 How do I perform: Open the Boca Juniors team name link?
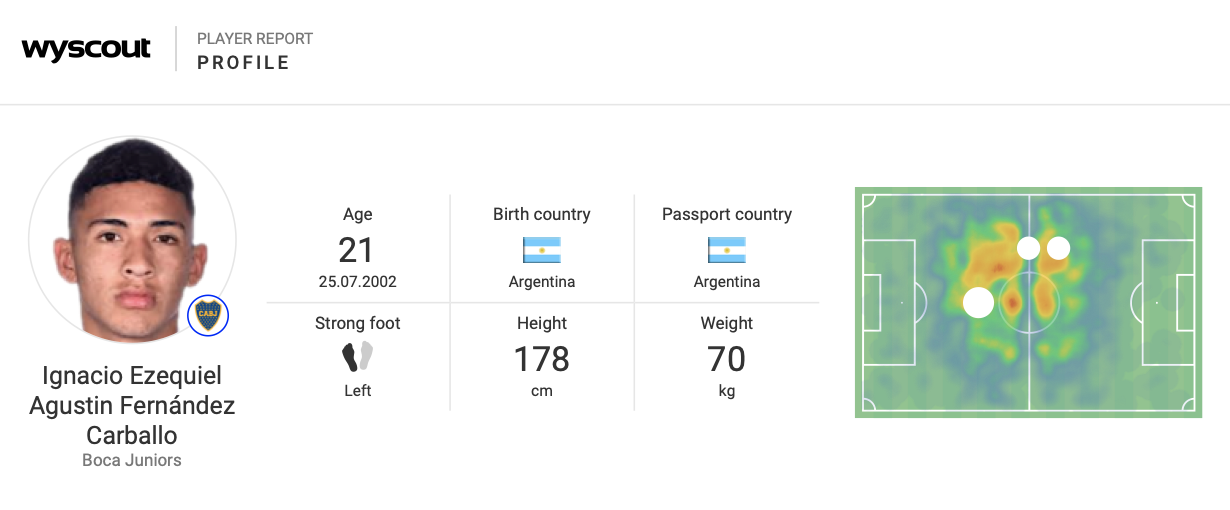pos(132,461)
